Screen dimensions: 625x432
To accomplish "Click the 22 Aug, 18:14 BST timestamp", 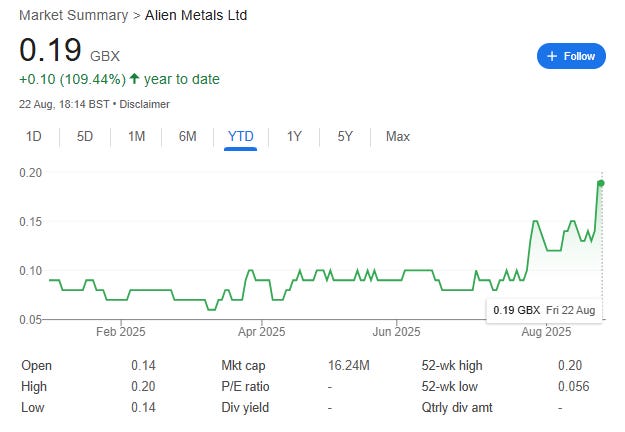I will pyautogui.click(x=64, y=104).
